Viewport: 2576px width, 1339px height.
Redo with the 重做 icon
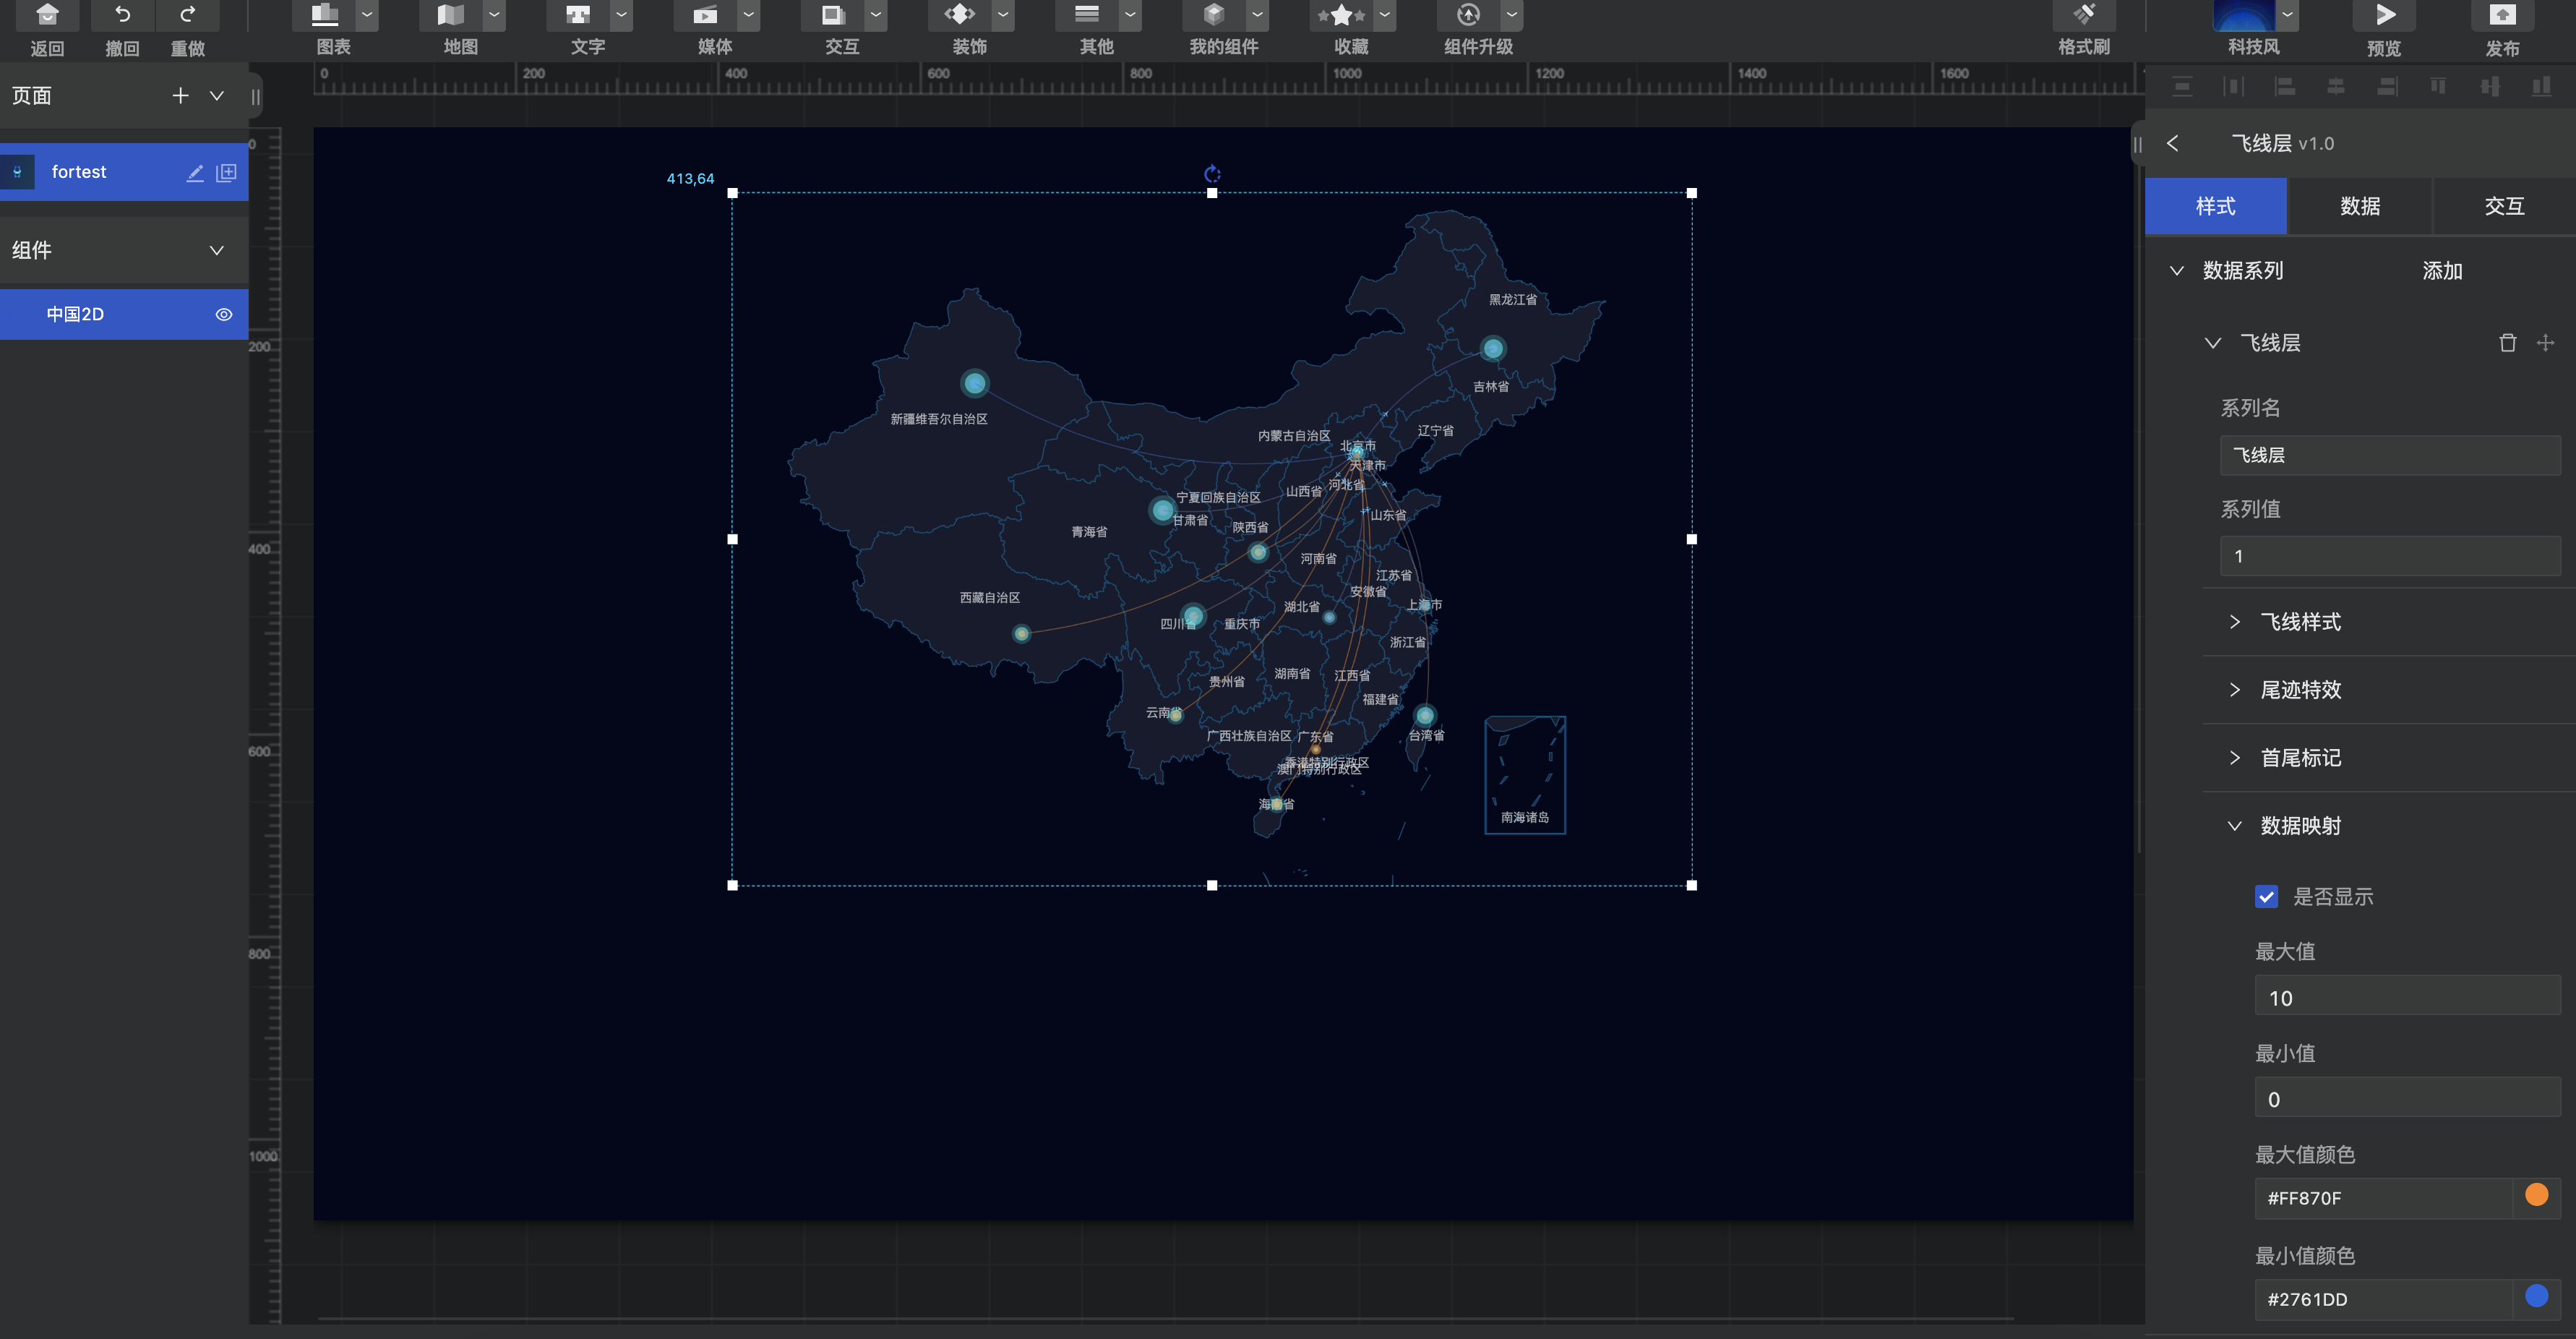coord(187,15)
